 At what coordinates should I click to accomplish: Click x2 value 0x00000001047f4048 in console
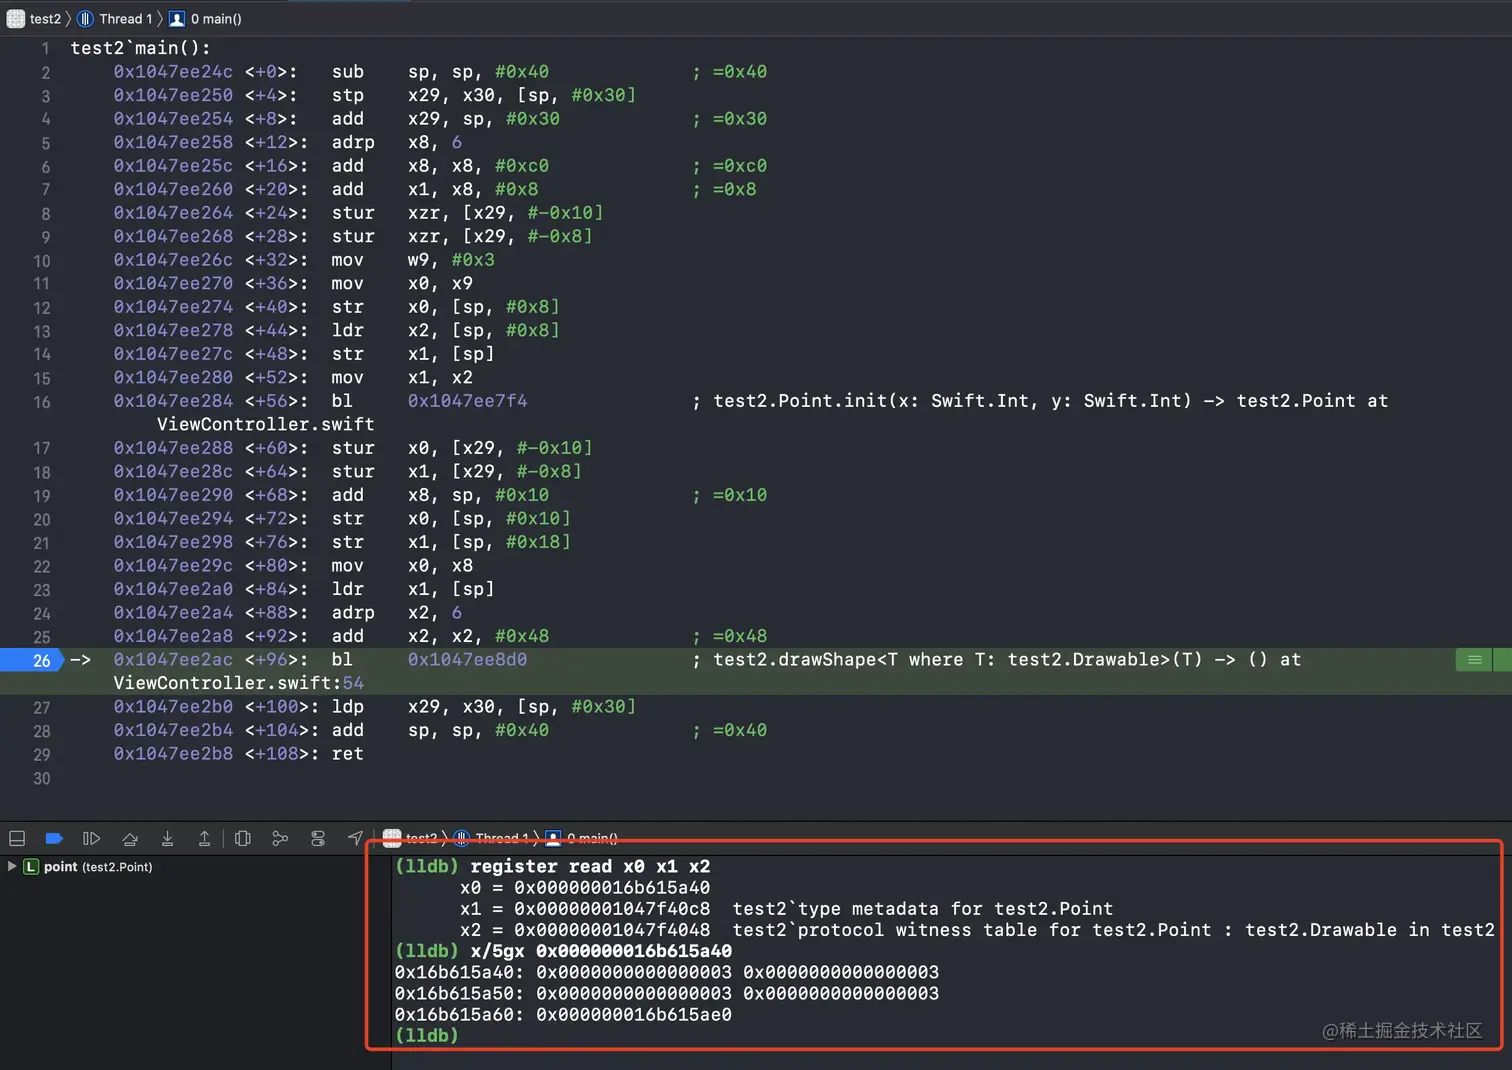pyautogui.click(x=612, y=929)
